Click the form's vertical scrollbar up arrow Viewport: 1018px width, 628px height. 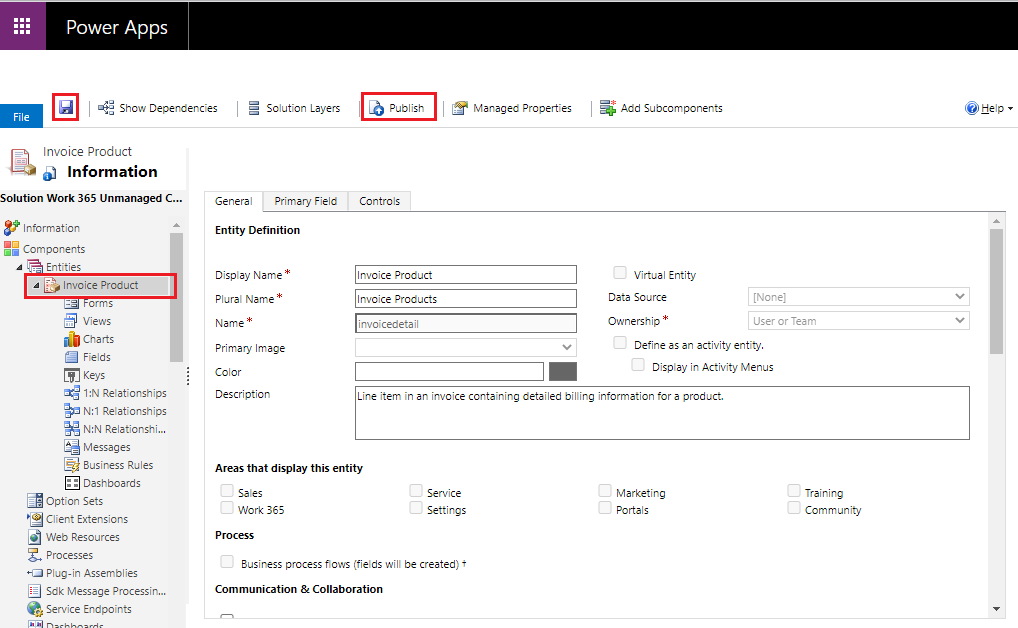pos(997,221)
